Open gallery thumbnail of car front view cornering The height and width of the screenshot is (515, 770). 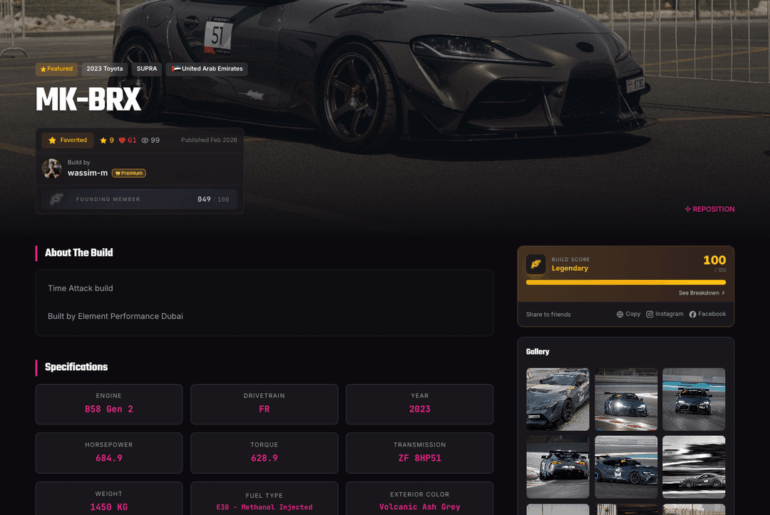click(557, 467)
